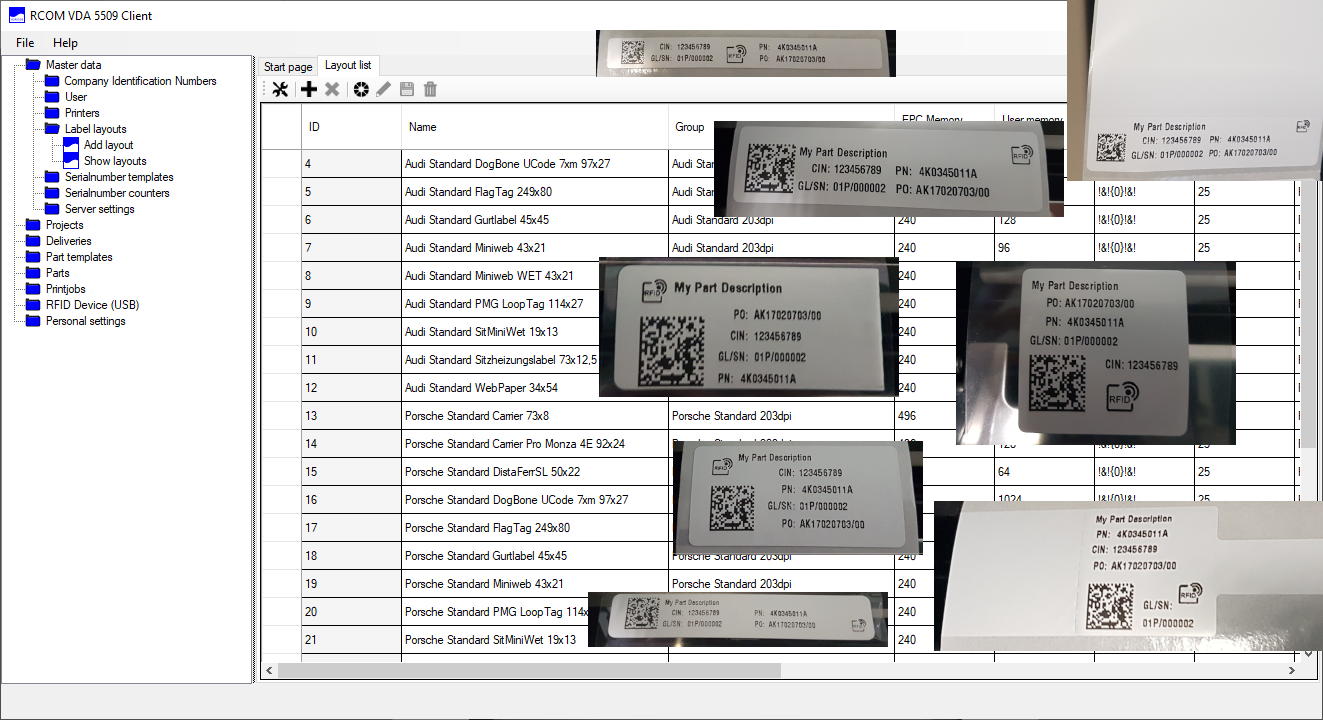This screenshot has height=720, width=1323.
Task: Click ID cell with value 21
Action: [352, 639]
